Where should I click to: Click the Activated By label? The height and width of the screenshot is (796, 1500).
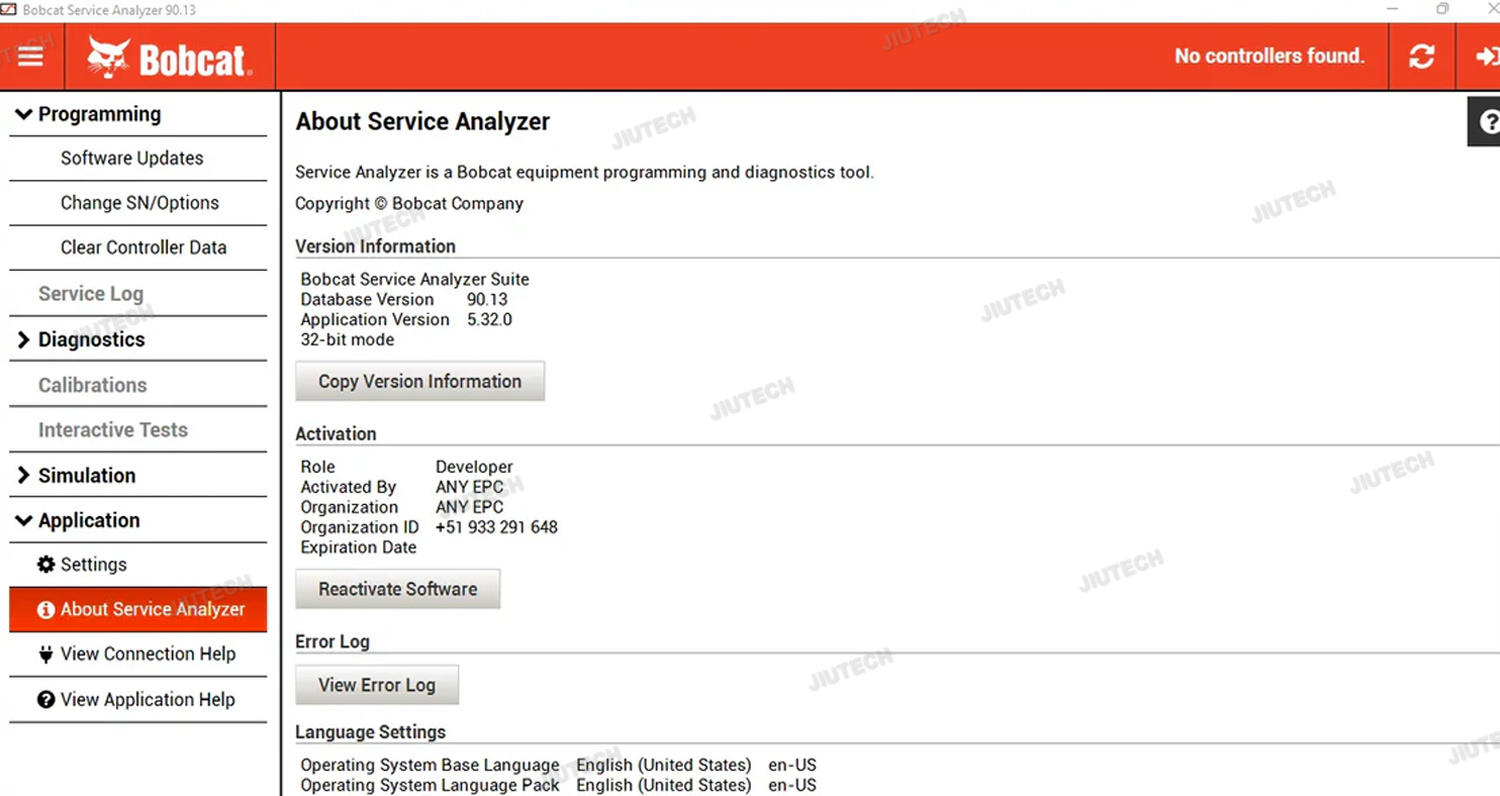coord(348,487)
